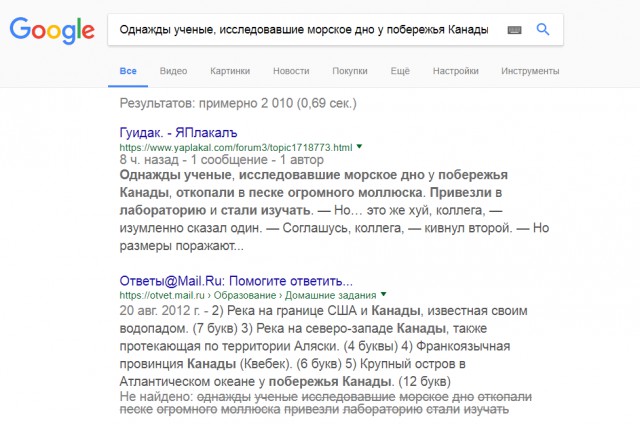Open the on-screen keyboard icon
Viewport: 640px width, 424px height.
pos(514,30)
